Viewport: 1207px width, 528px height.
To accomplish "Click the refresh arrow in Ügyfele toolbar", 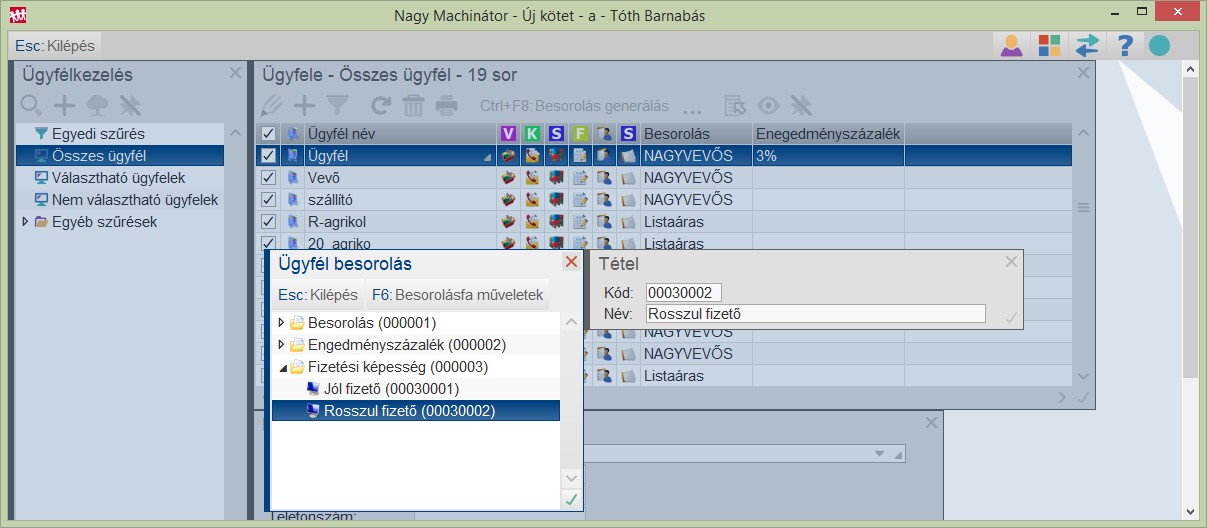I will pos(381,105).
